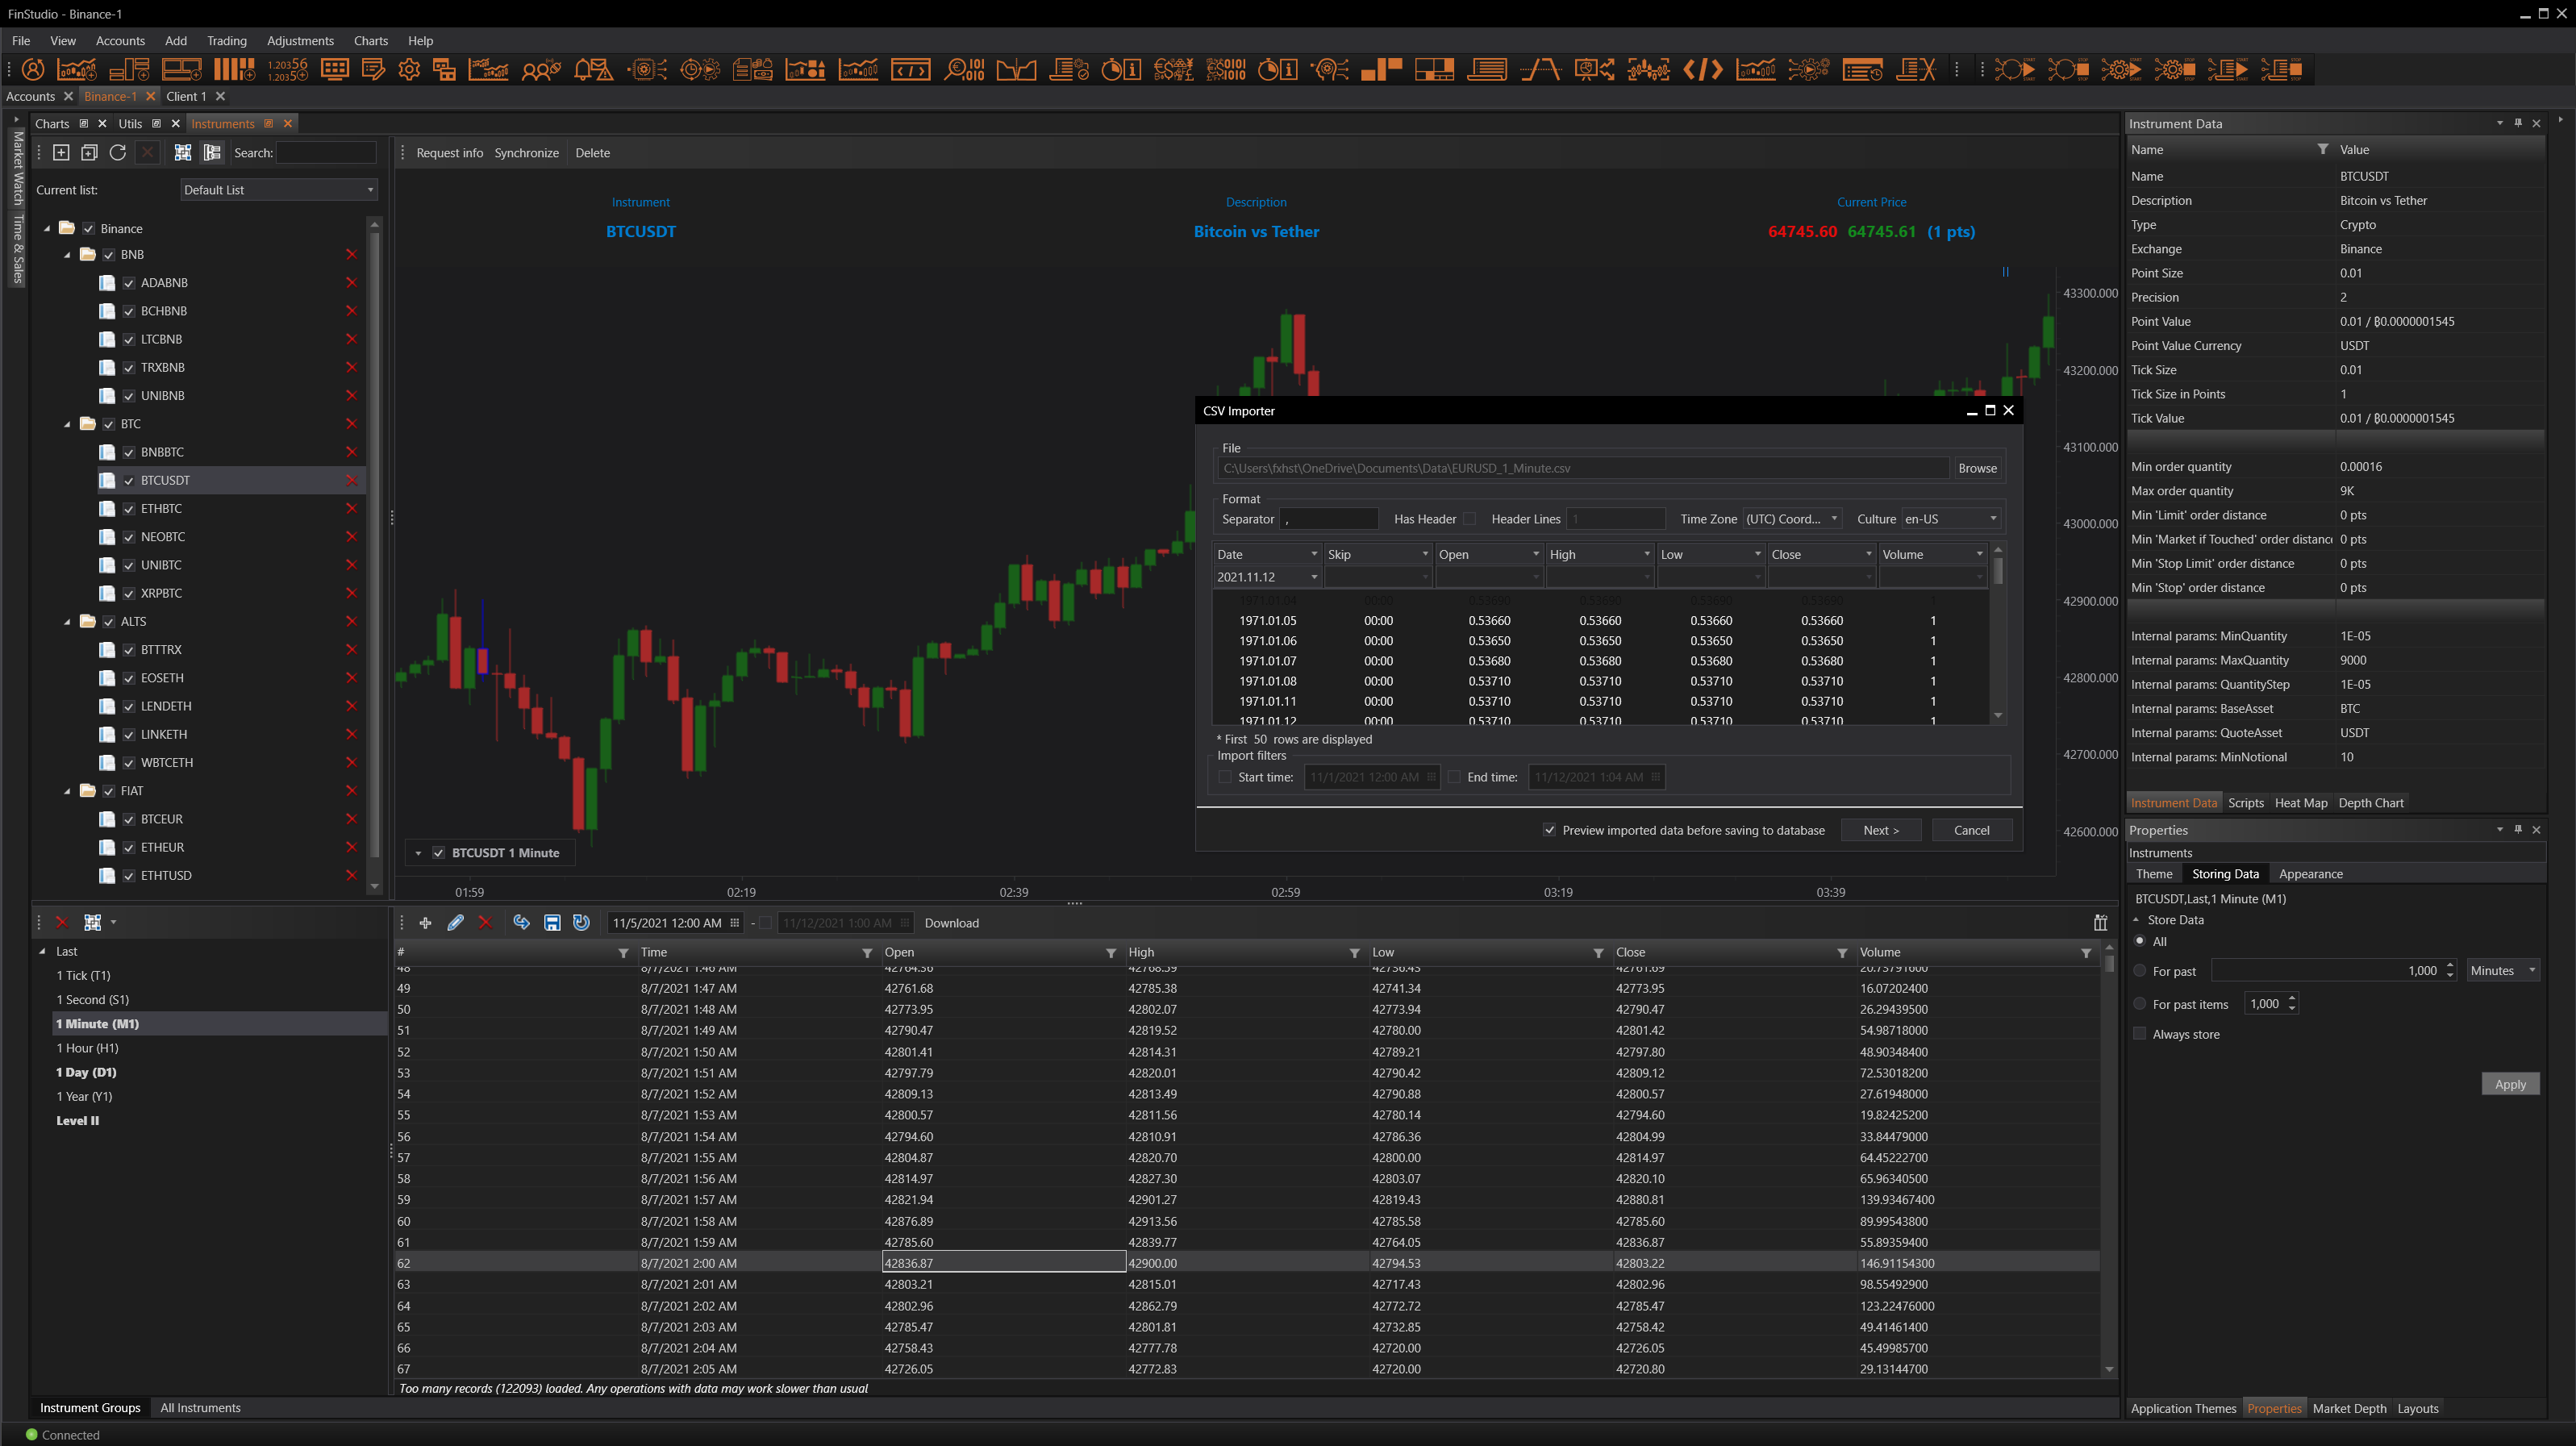The width and height of the screenshot is (2576, 1446).
Task: Click the add record plus icon
Action: [425, 922]
